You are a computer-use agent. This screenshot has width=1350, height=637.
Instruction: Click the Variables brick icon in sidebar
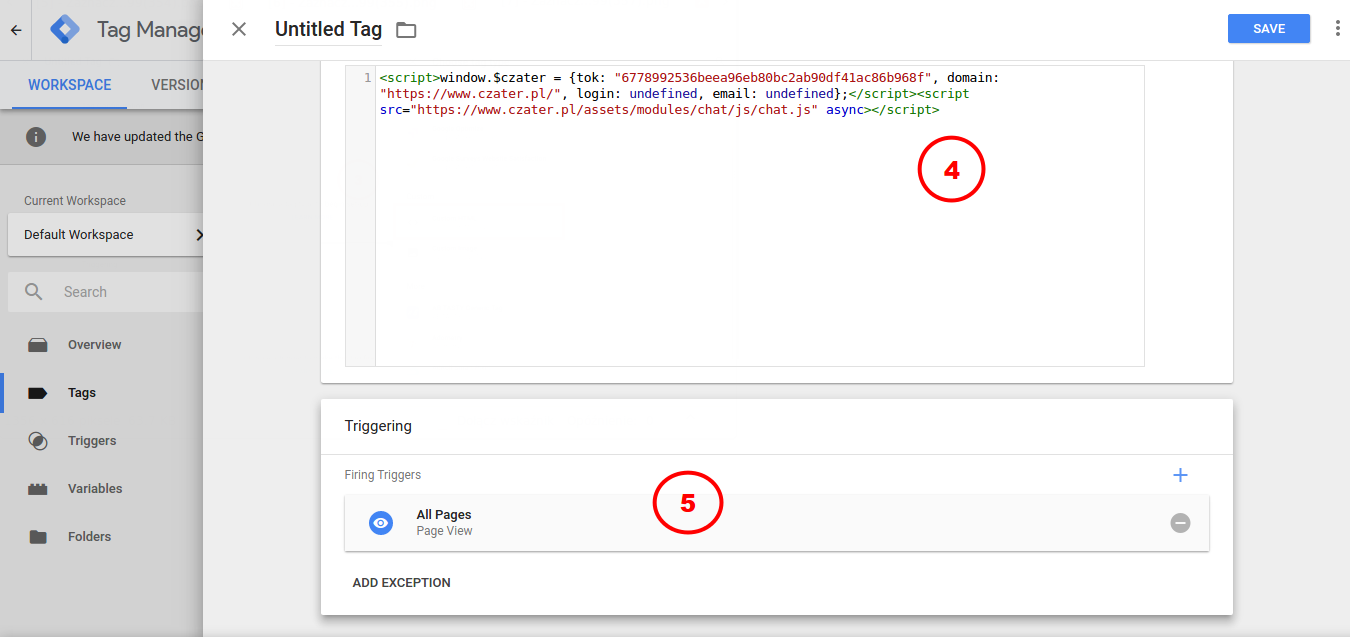[x=38, y=489]
